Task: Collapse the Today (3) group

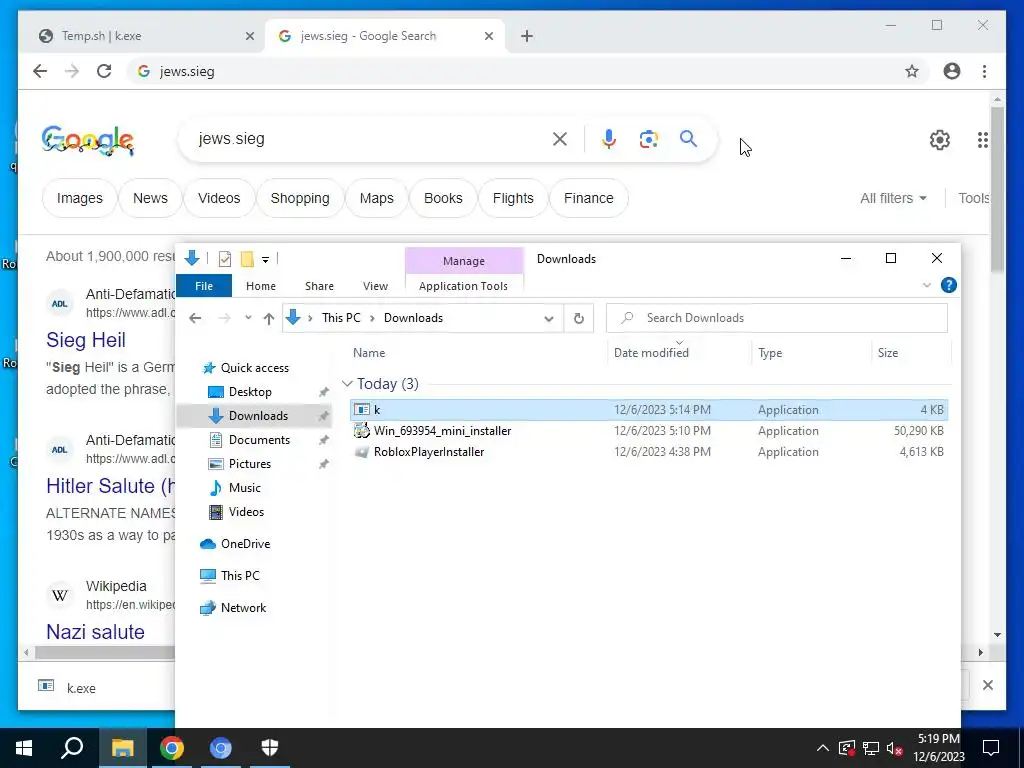Action: pos(347,384)
